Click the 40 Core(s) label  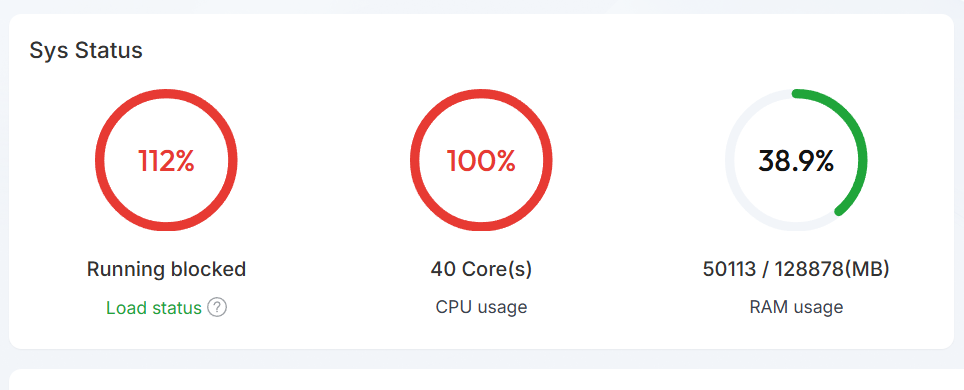[481, 269]
